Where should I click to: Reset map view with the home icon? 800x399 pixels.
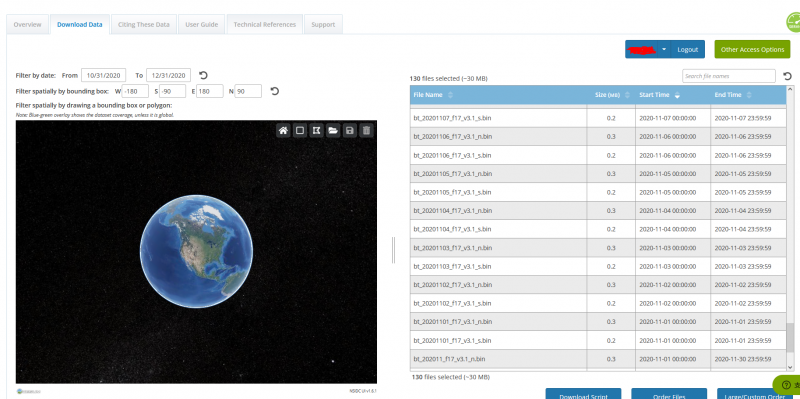tap(283, 131)
